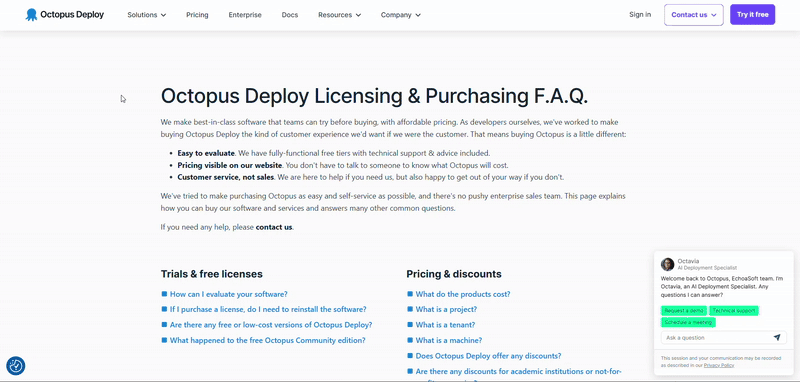Open 'What is a tenant?' link

point(445,325)
